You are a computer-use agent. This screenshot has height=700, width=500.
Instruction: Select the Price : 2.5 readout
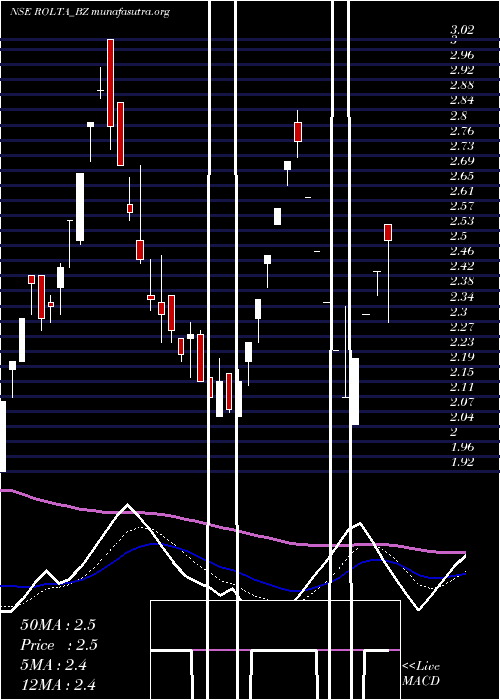[x=59, y=645]
